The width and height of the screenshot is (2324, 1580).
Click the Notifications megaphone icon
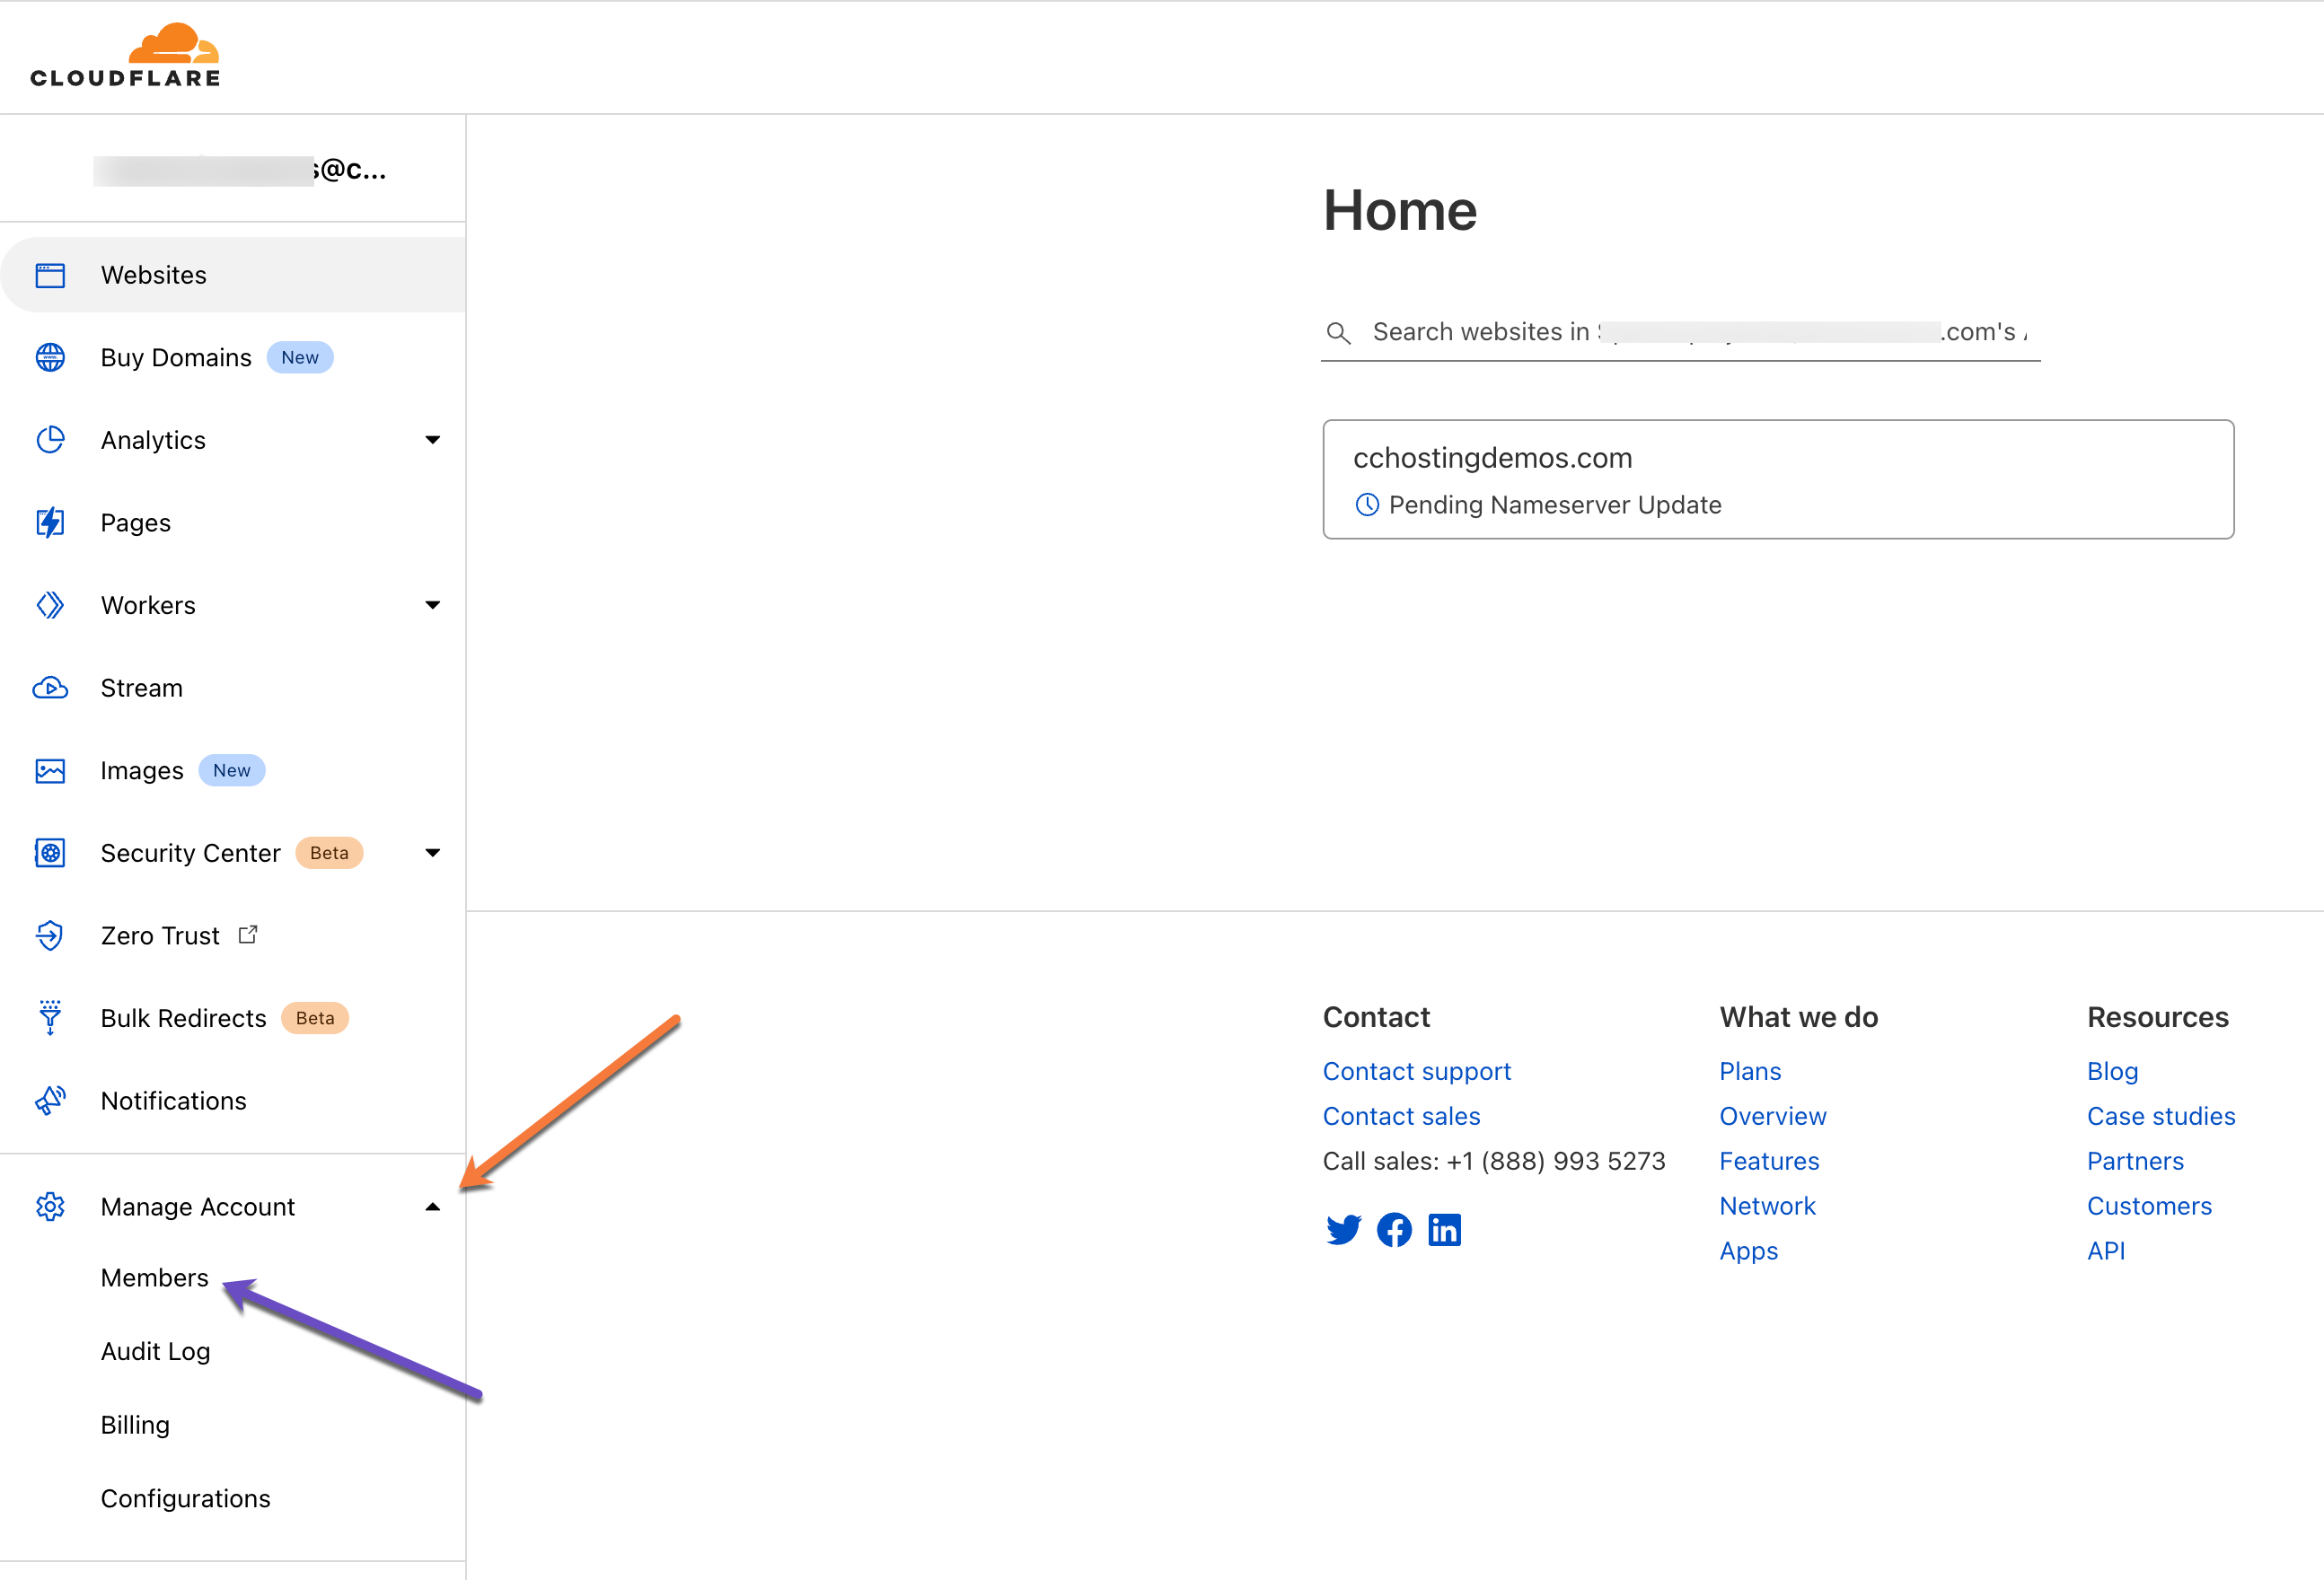[50, 1100]
